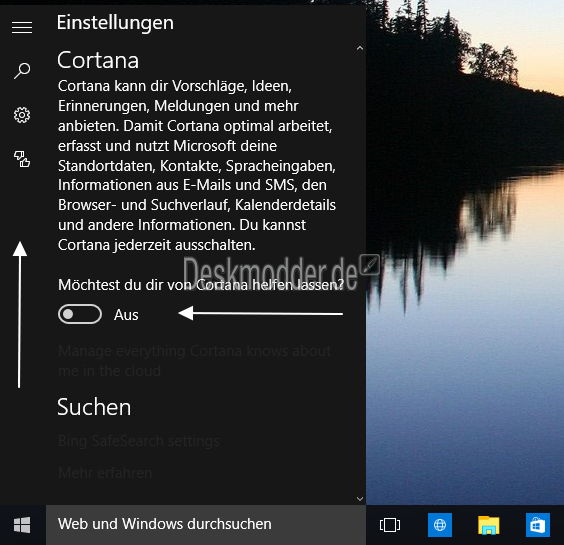Open the settings gear icon in sidebar

(x=22, y=115)
